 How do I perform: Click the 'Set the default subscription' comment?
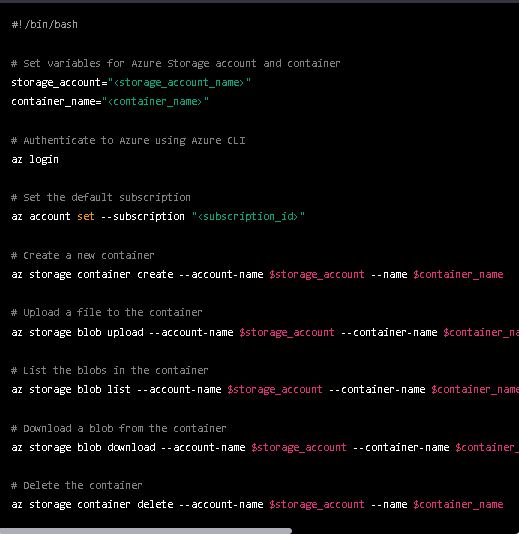pyautogui.click(x=101, y=198)
